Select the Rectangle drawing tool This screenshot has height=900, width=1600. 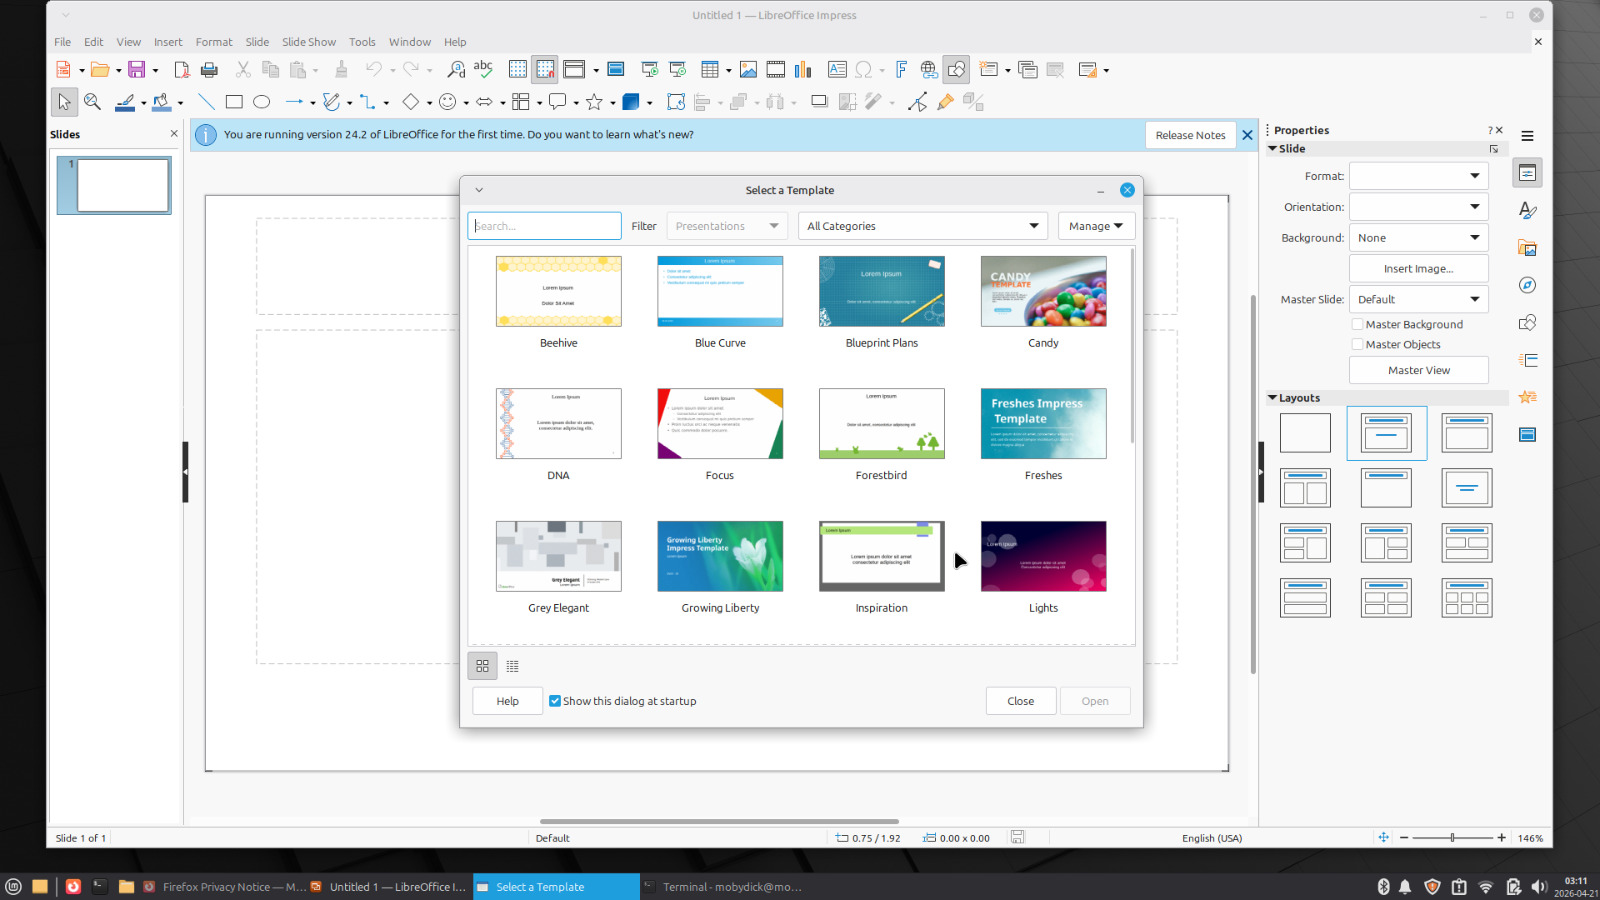tap(234, 102)
